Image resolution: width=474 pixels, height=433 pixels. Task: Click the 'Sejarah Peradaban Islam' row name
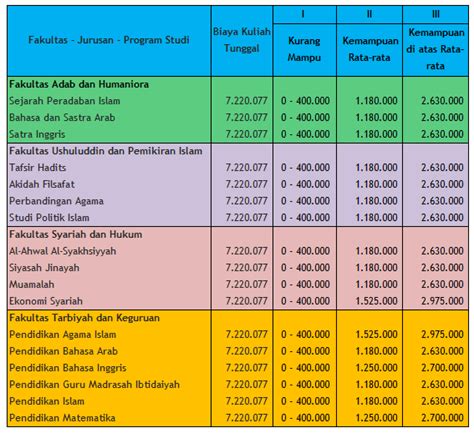click(65, 101)
